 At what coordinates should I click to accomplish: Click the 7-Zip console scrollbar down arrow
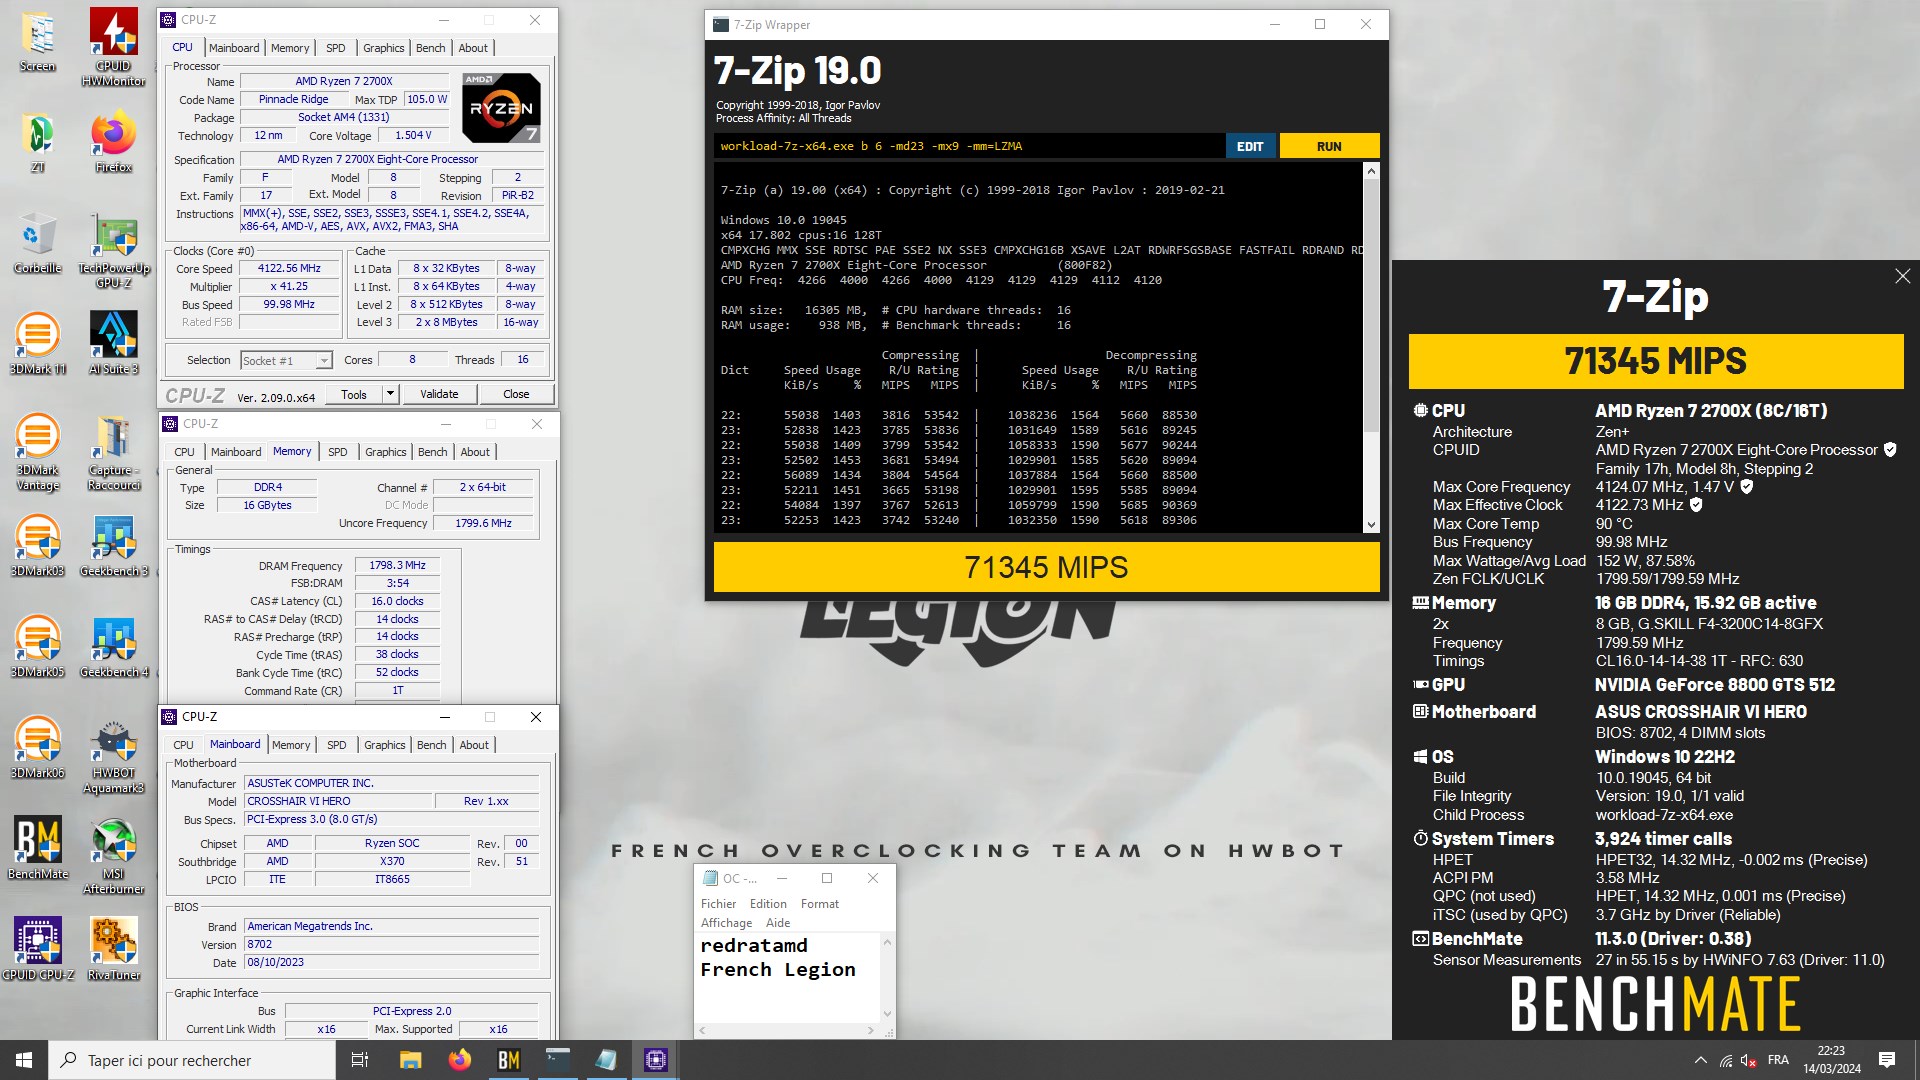(1371, 525)
